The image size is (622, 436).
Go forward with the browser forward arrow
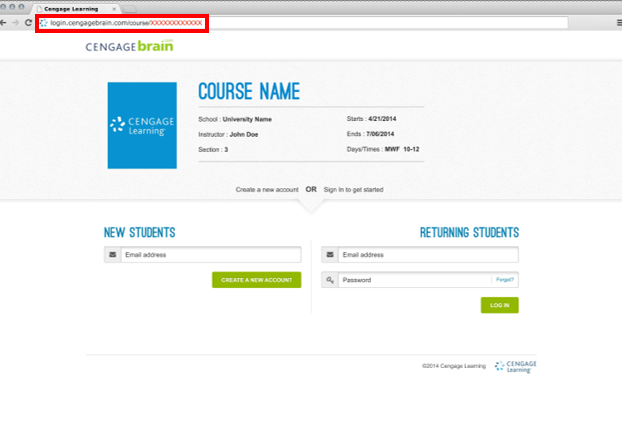coord(15,23)
